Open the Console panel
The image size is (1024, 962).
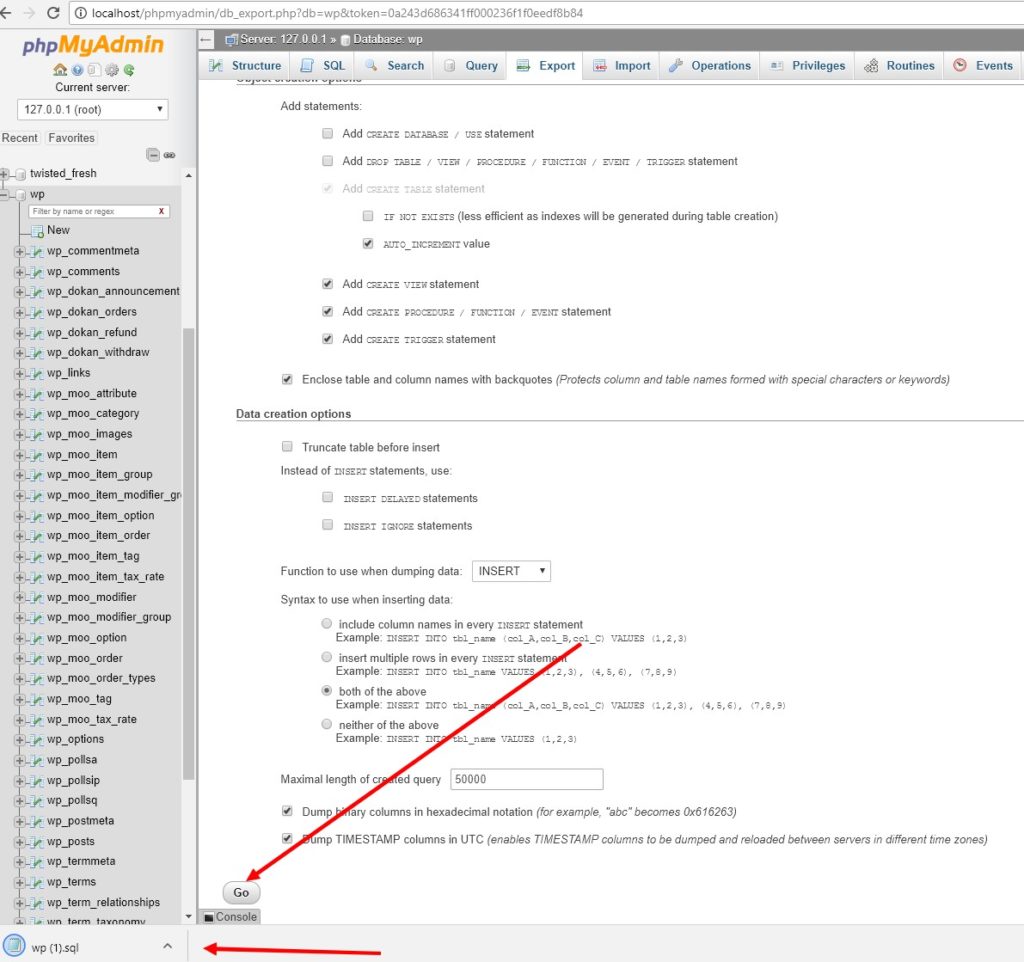(x=231, y=917)
